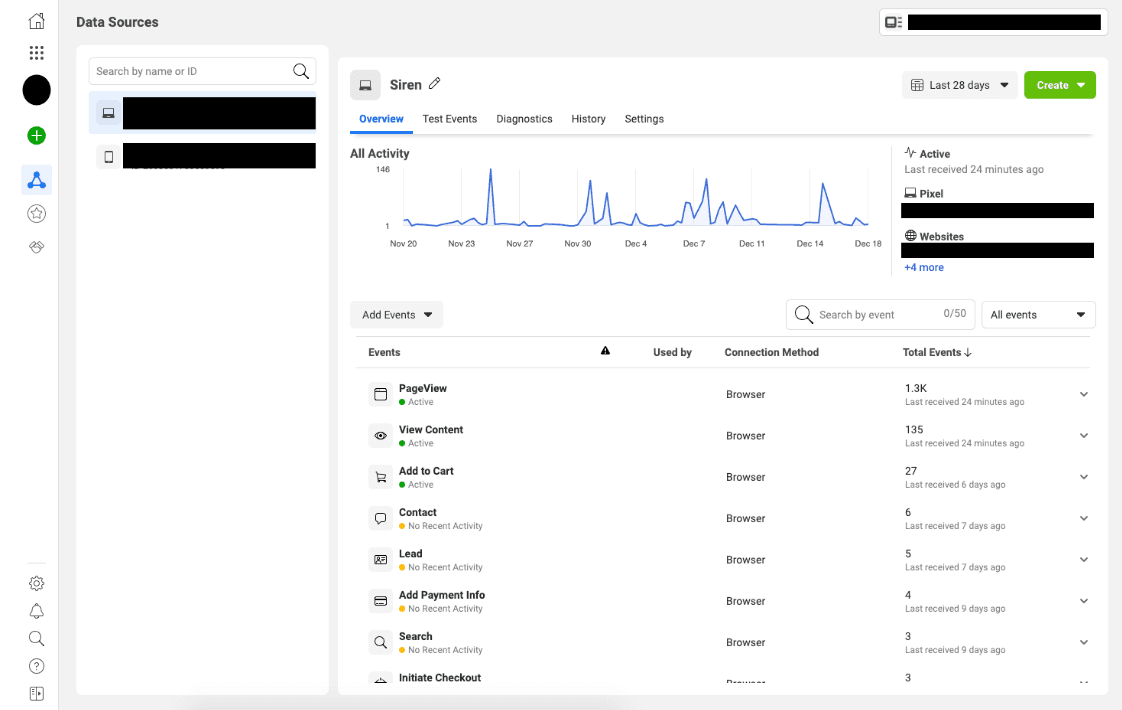Expand the Add to Cart row chevron
Image resolution: width=1122 pixels, height=710 pixels.
(1084, 477)
